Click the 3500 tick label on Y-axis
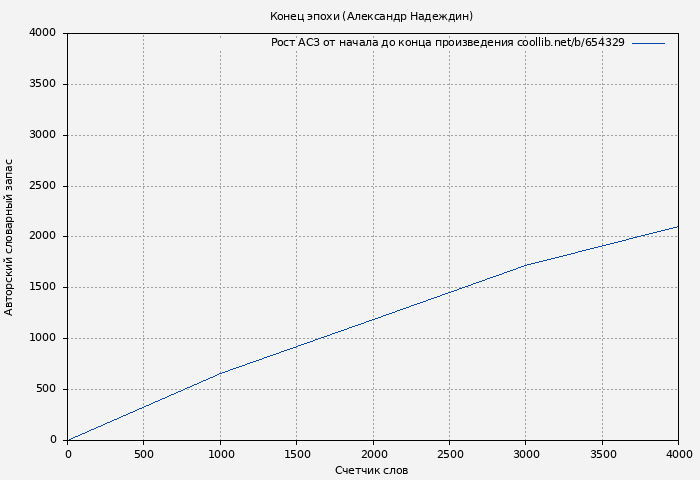Viewport: 700px width, 480px height. pos(41,84)
